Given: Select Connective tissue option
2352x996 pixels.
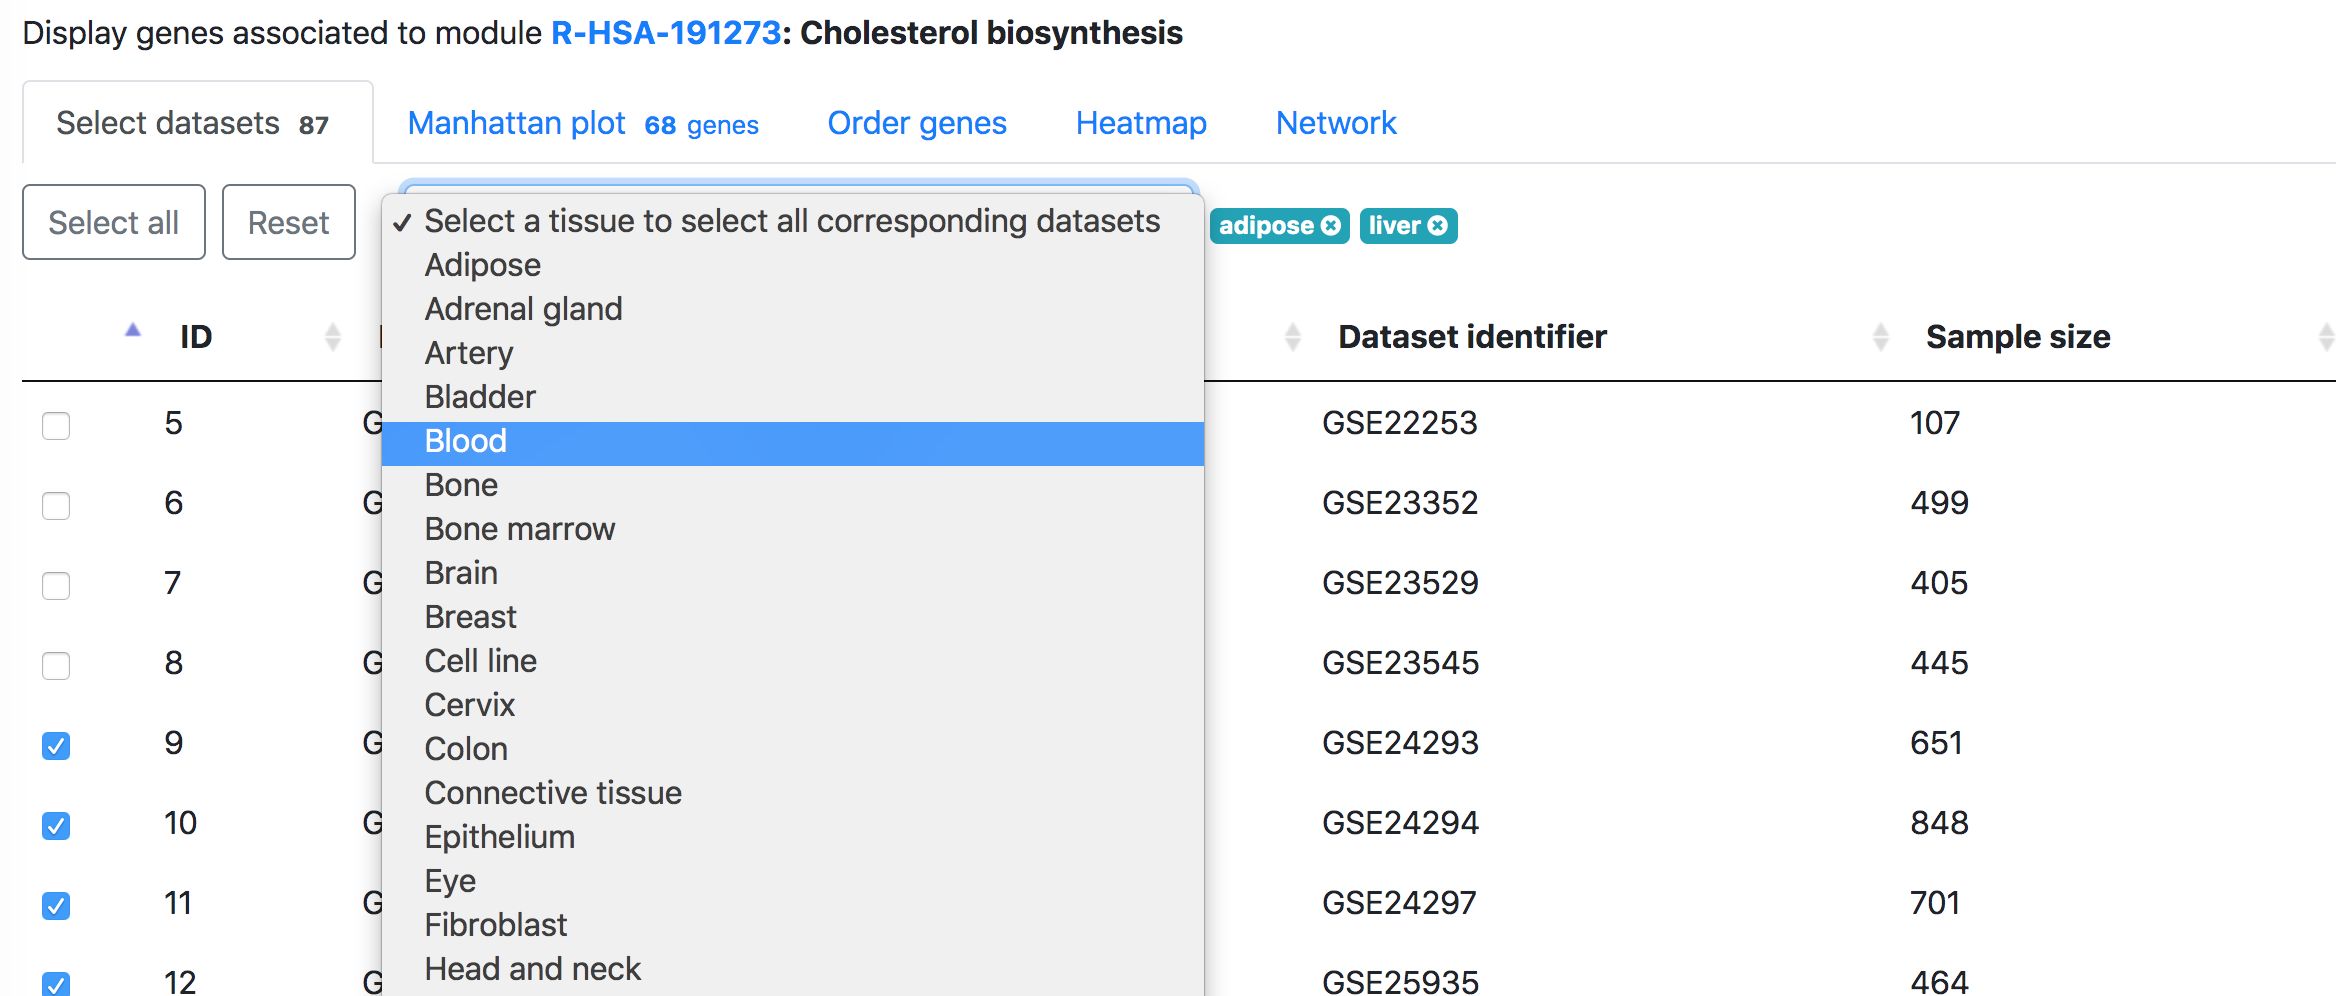Looking at the screenshot, I should point(793,793).
